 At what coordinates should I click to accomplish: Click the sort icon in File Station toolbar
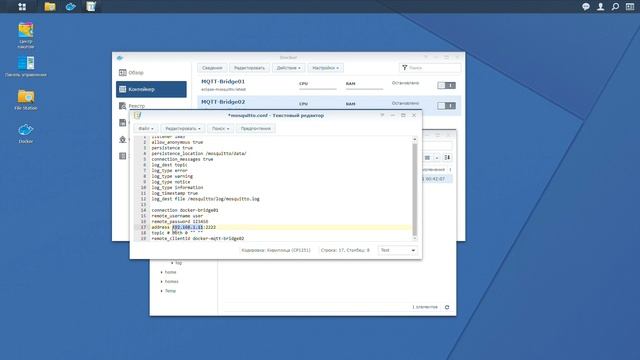click(447, 158)
